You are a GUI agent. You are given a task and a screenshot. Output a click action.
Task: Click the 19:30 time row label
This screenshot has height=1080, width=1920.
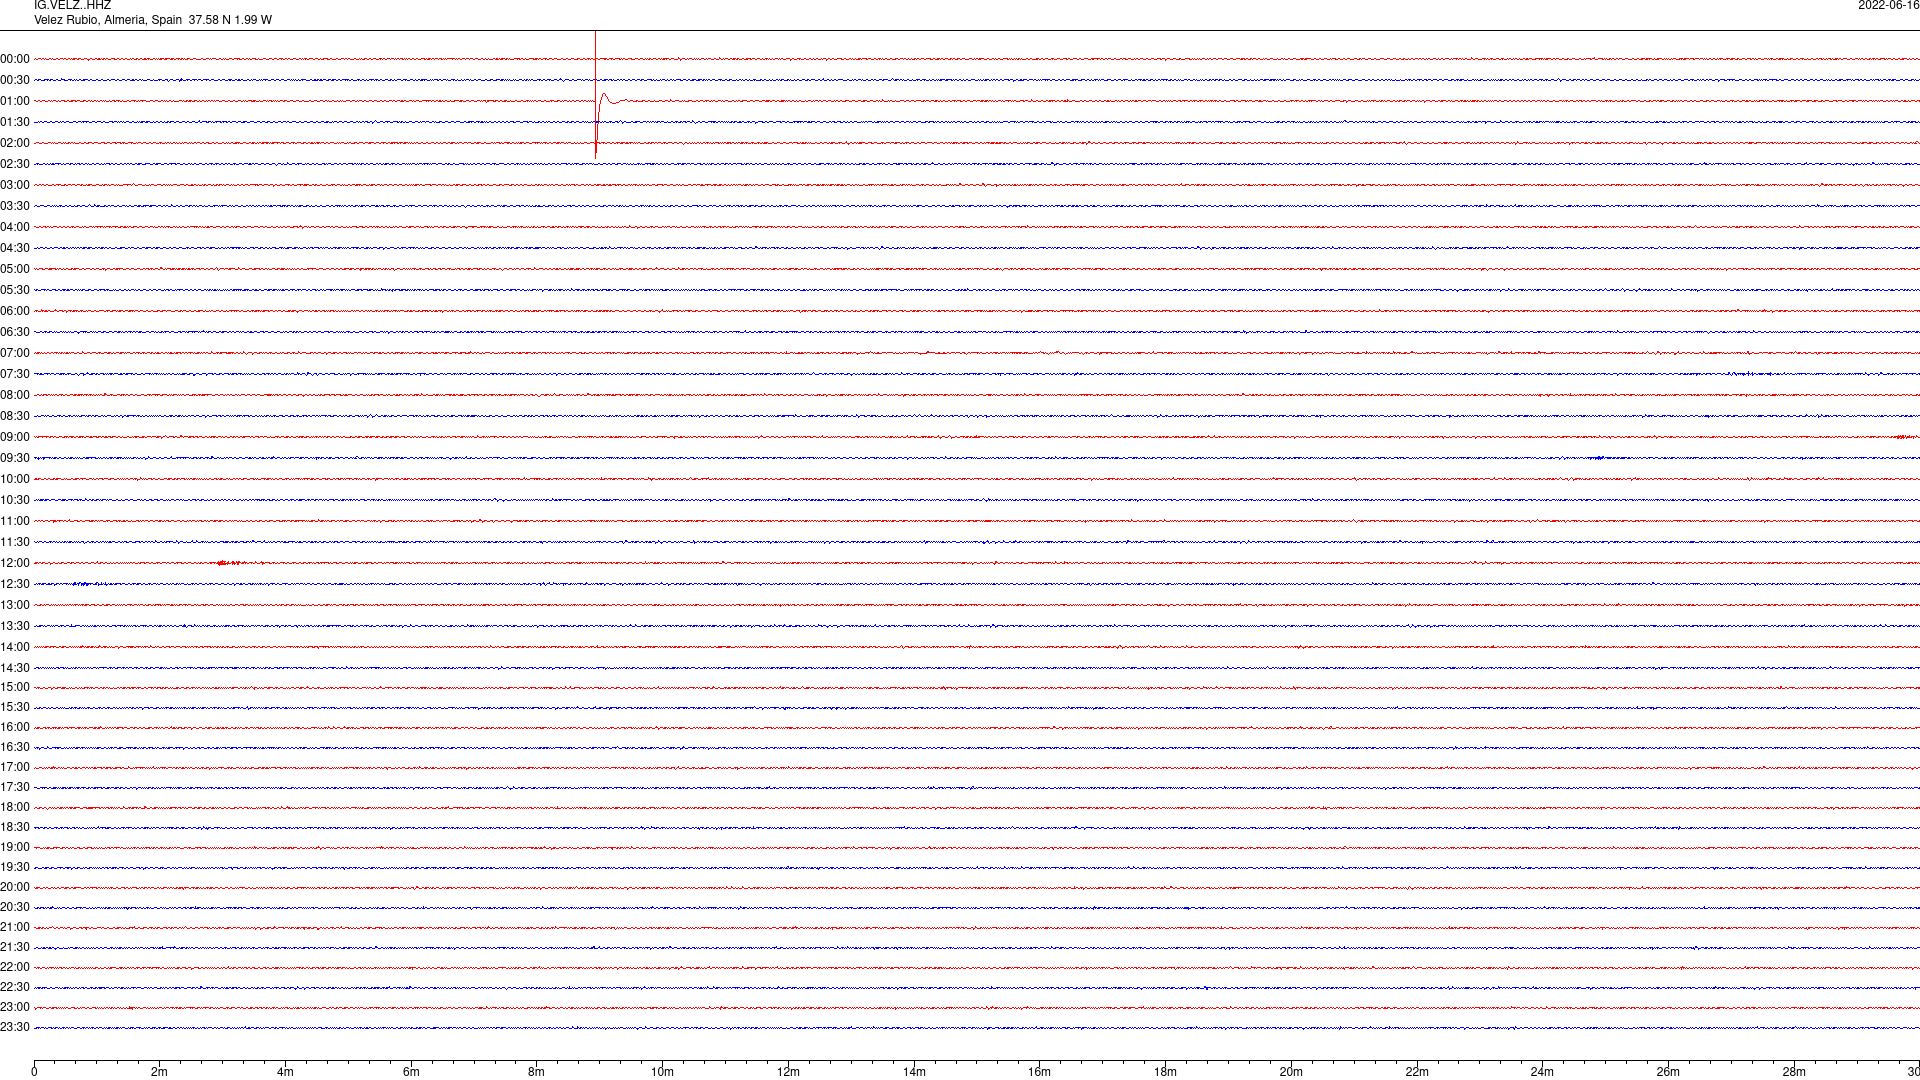[15, 867]
